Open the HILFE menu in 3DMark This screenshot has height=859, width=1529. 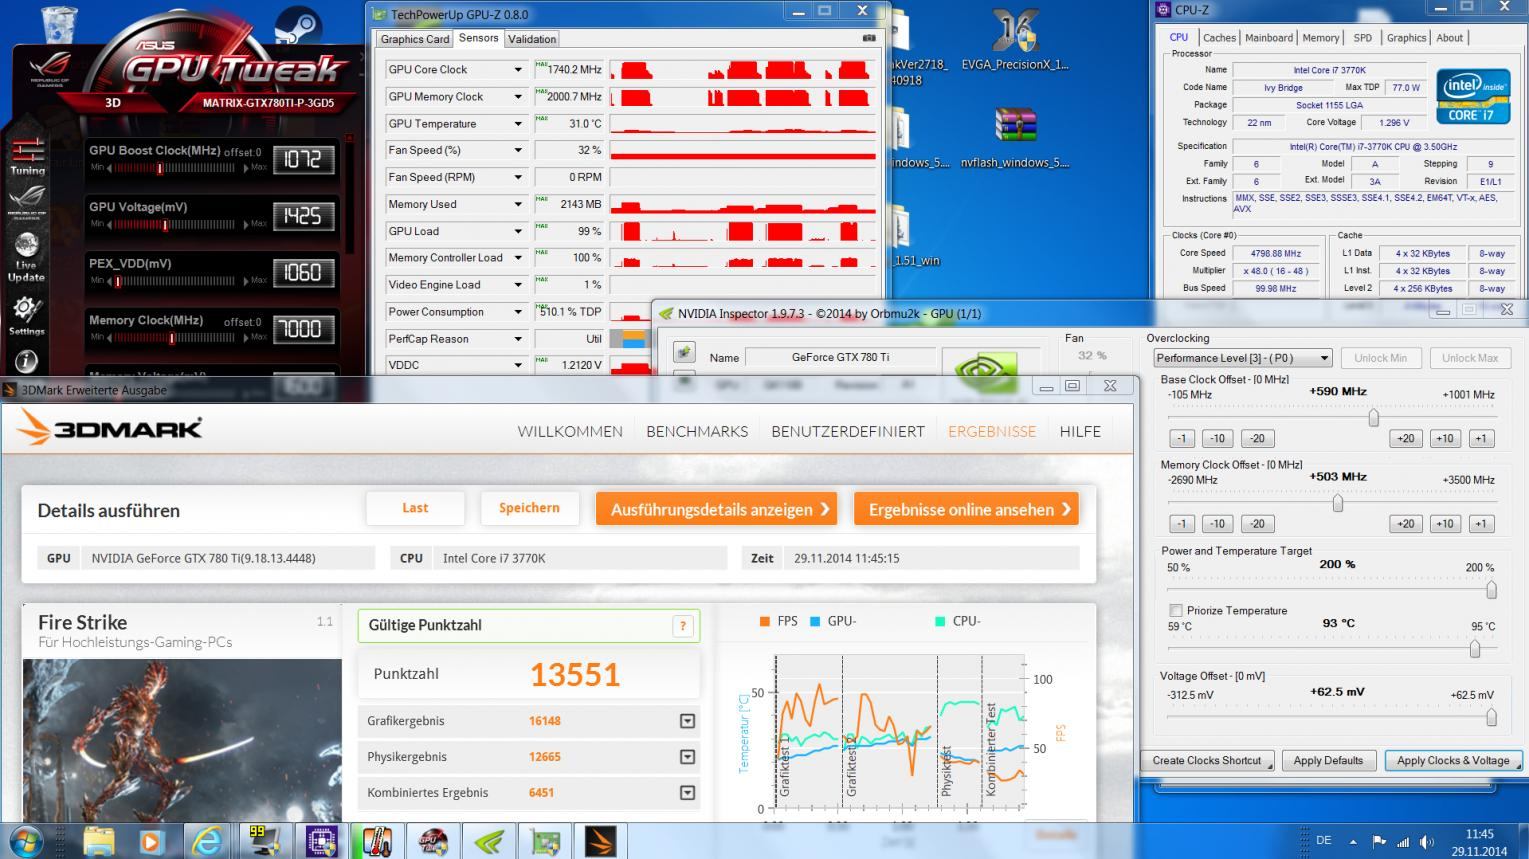[x=1080, y=432]
